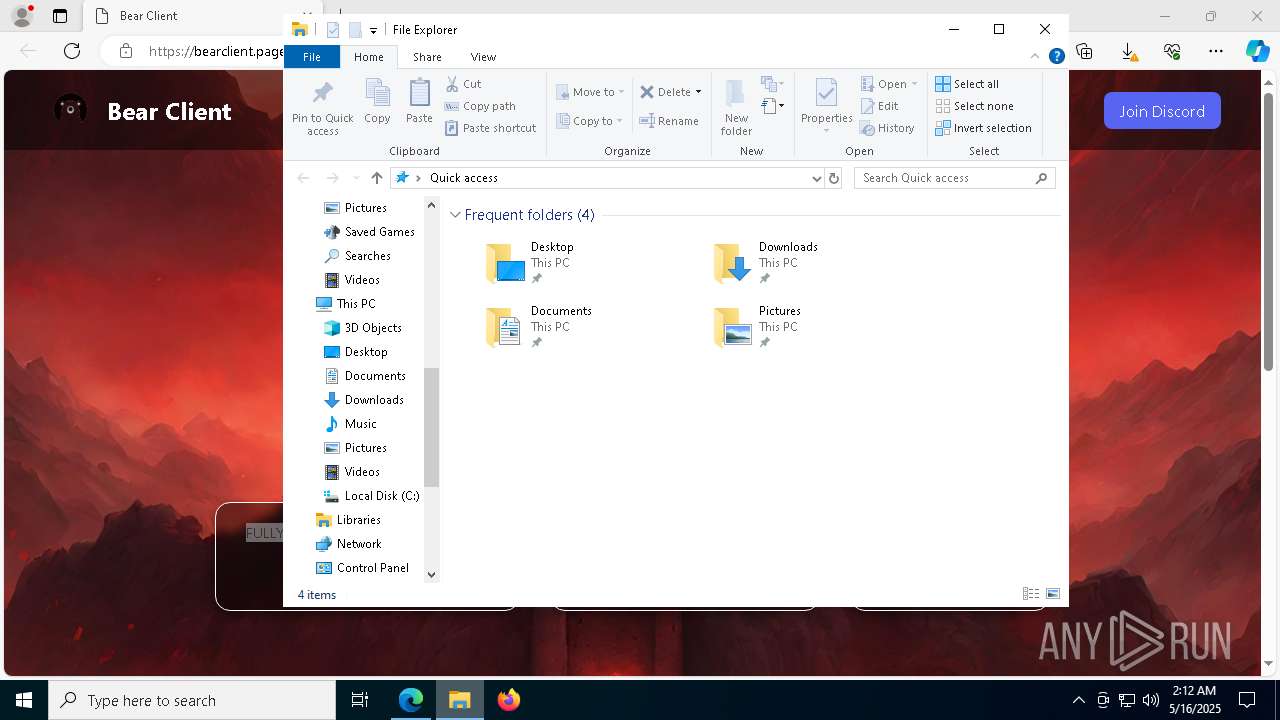The image size is (1280, 720).
Task: Open file History command
Action: [887, 128]
